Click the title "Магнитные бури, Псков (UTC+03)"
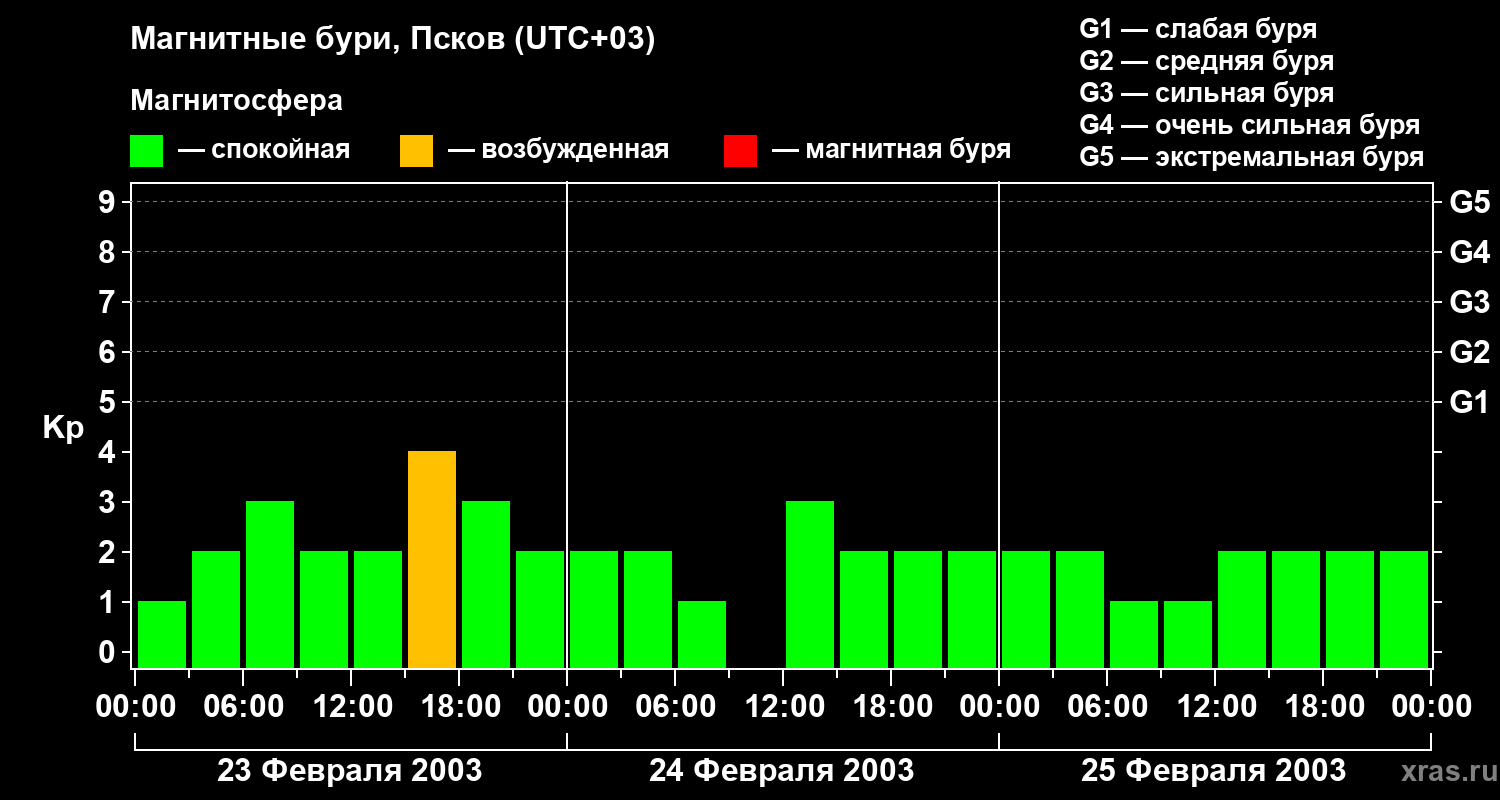 pyautogui.click(x=393, y=40)
